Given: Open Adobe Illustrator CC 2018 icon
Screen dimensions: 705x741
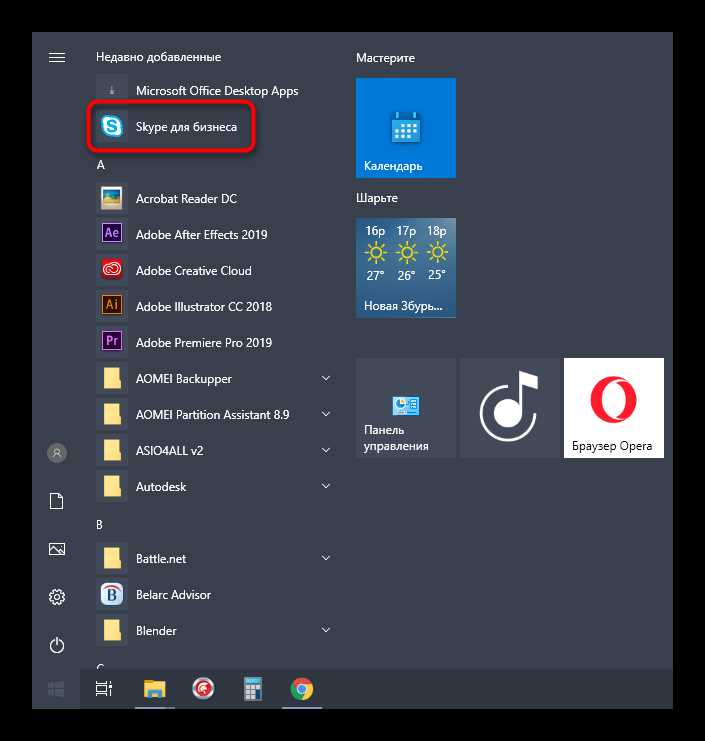Looking at the screenshot, I should tap(112, 306).
